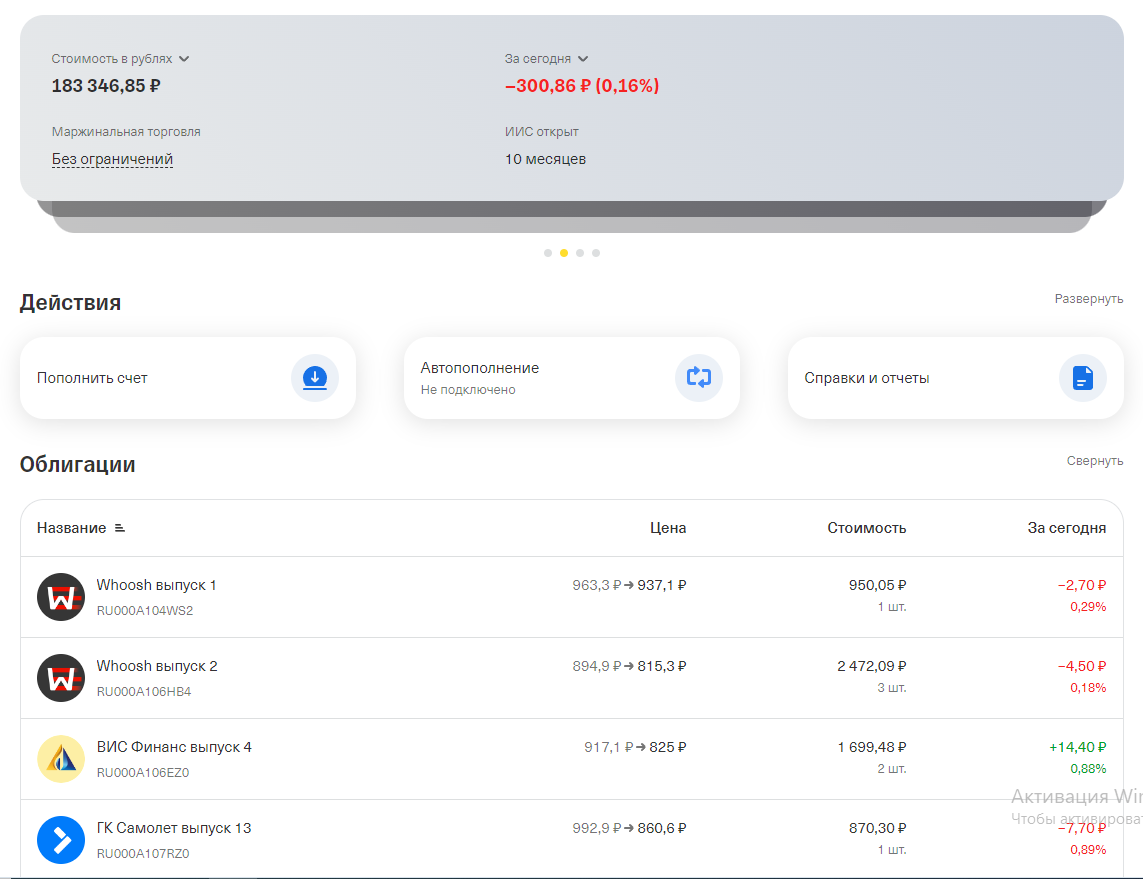The width and height of the screenshot is (1143, 879).
Task: Click the Действия section heading
Action: (70, 302)
